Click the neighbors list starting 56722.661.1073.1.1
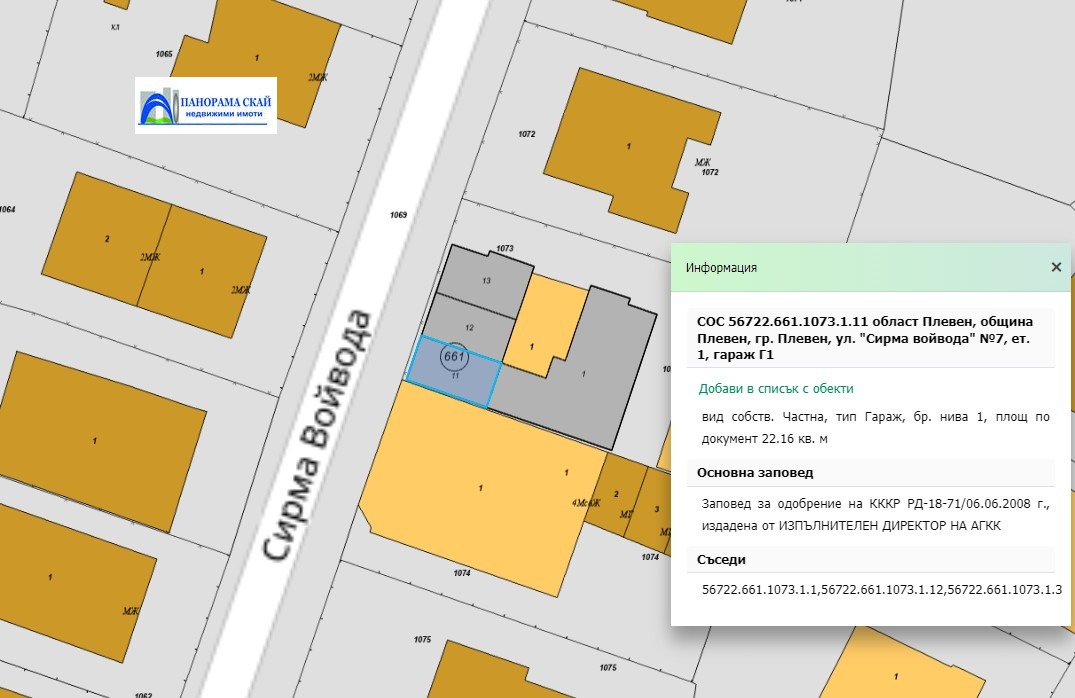1075x698 pixels. [x=882, y=590]
